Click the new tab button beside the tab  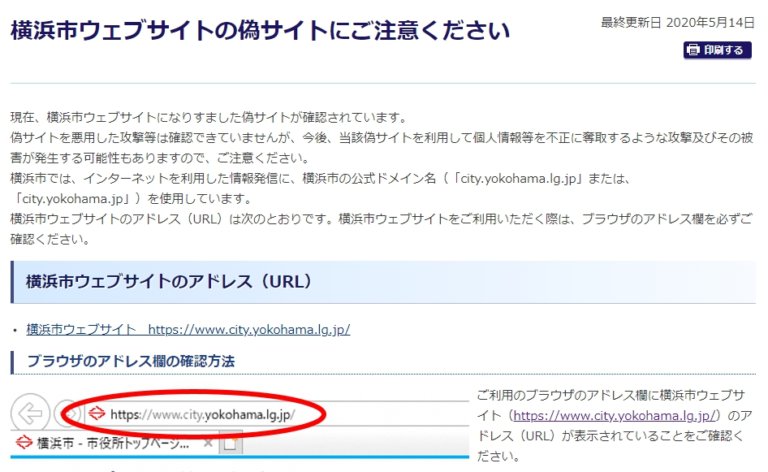tap(230, 443)
